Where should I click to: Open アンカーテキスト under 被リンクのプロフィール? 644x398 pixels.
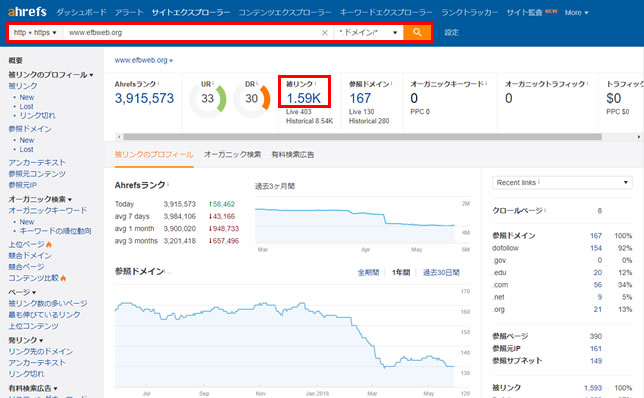37,163
